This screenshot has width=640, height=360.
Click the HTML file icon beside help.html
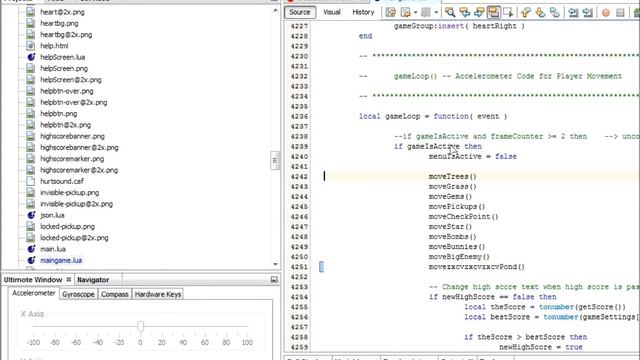pos(31,46)
